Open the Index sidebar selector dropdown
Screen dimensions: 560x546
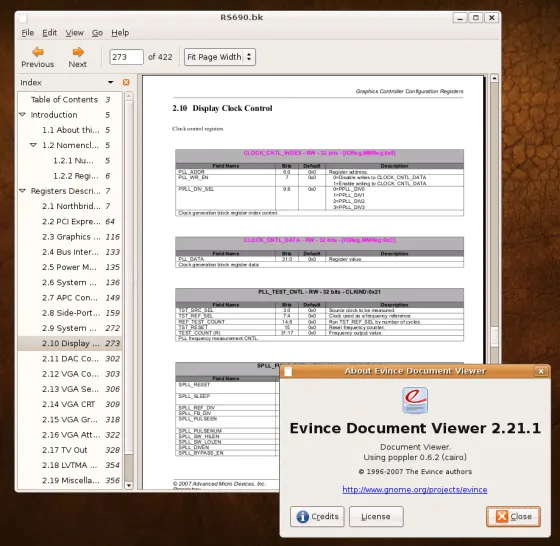(x=111, y=82)
